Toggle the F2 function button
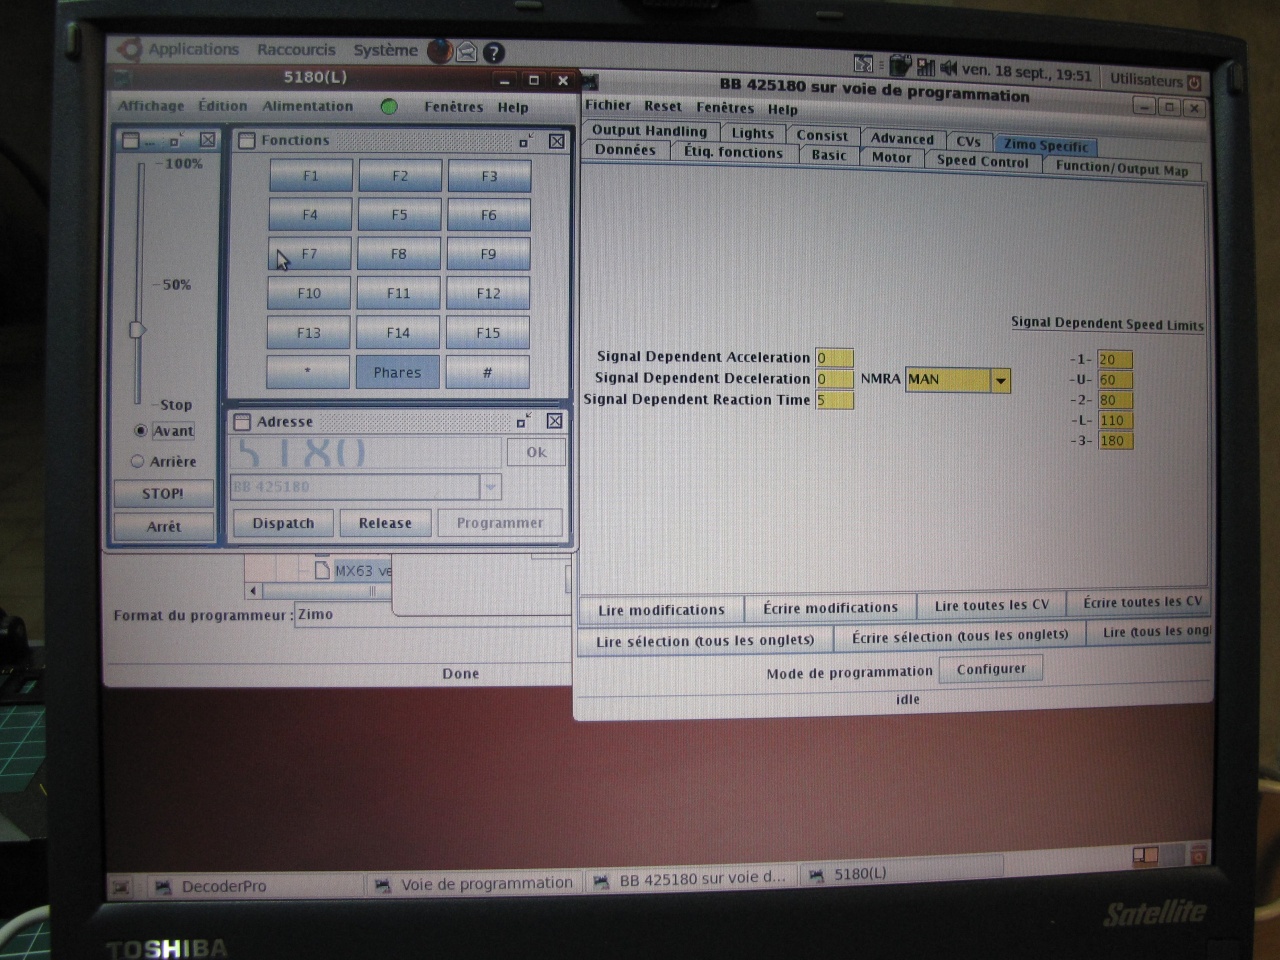 (399, 176)
